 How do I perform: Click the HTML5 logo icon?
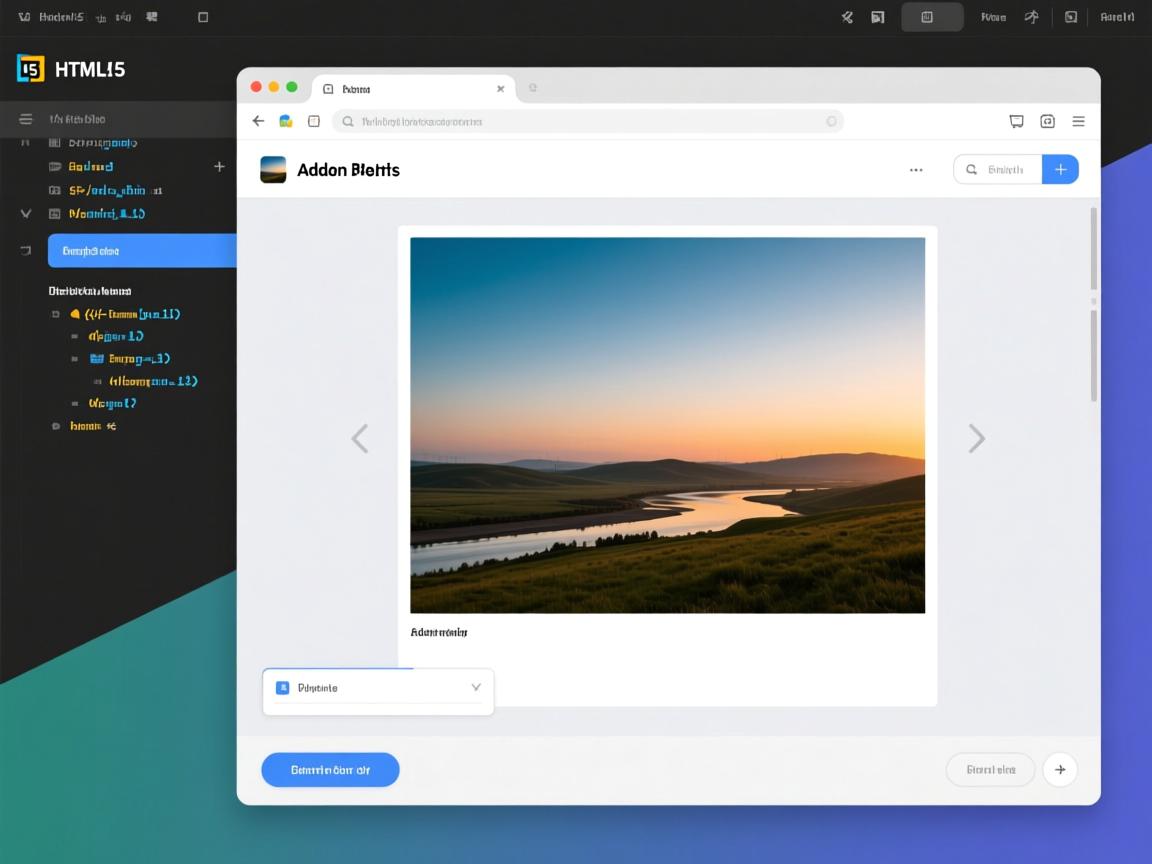[31, 69]
